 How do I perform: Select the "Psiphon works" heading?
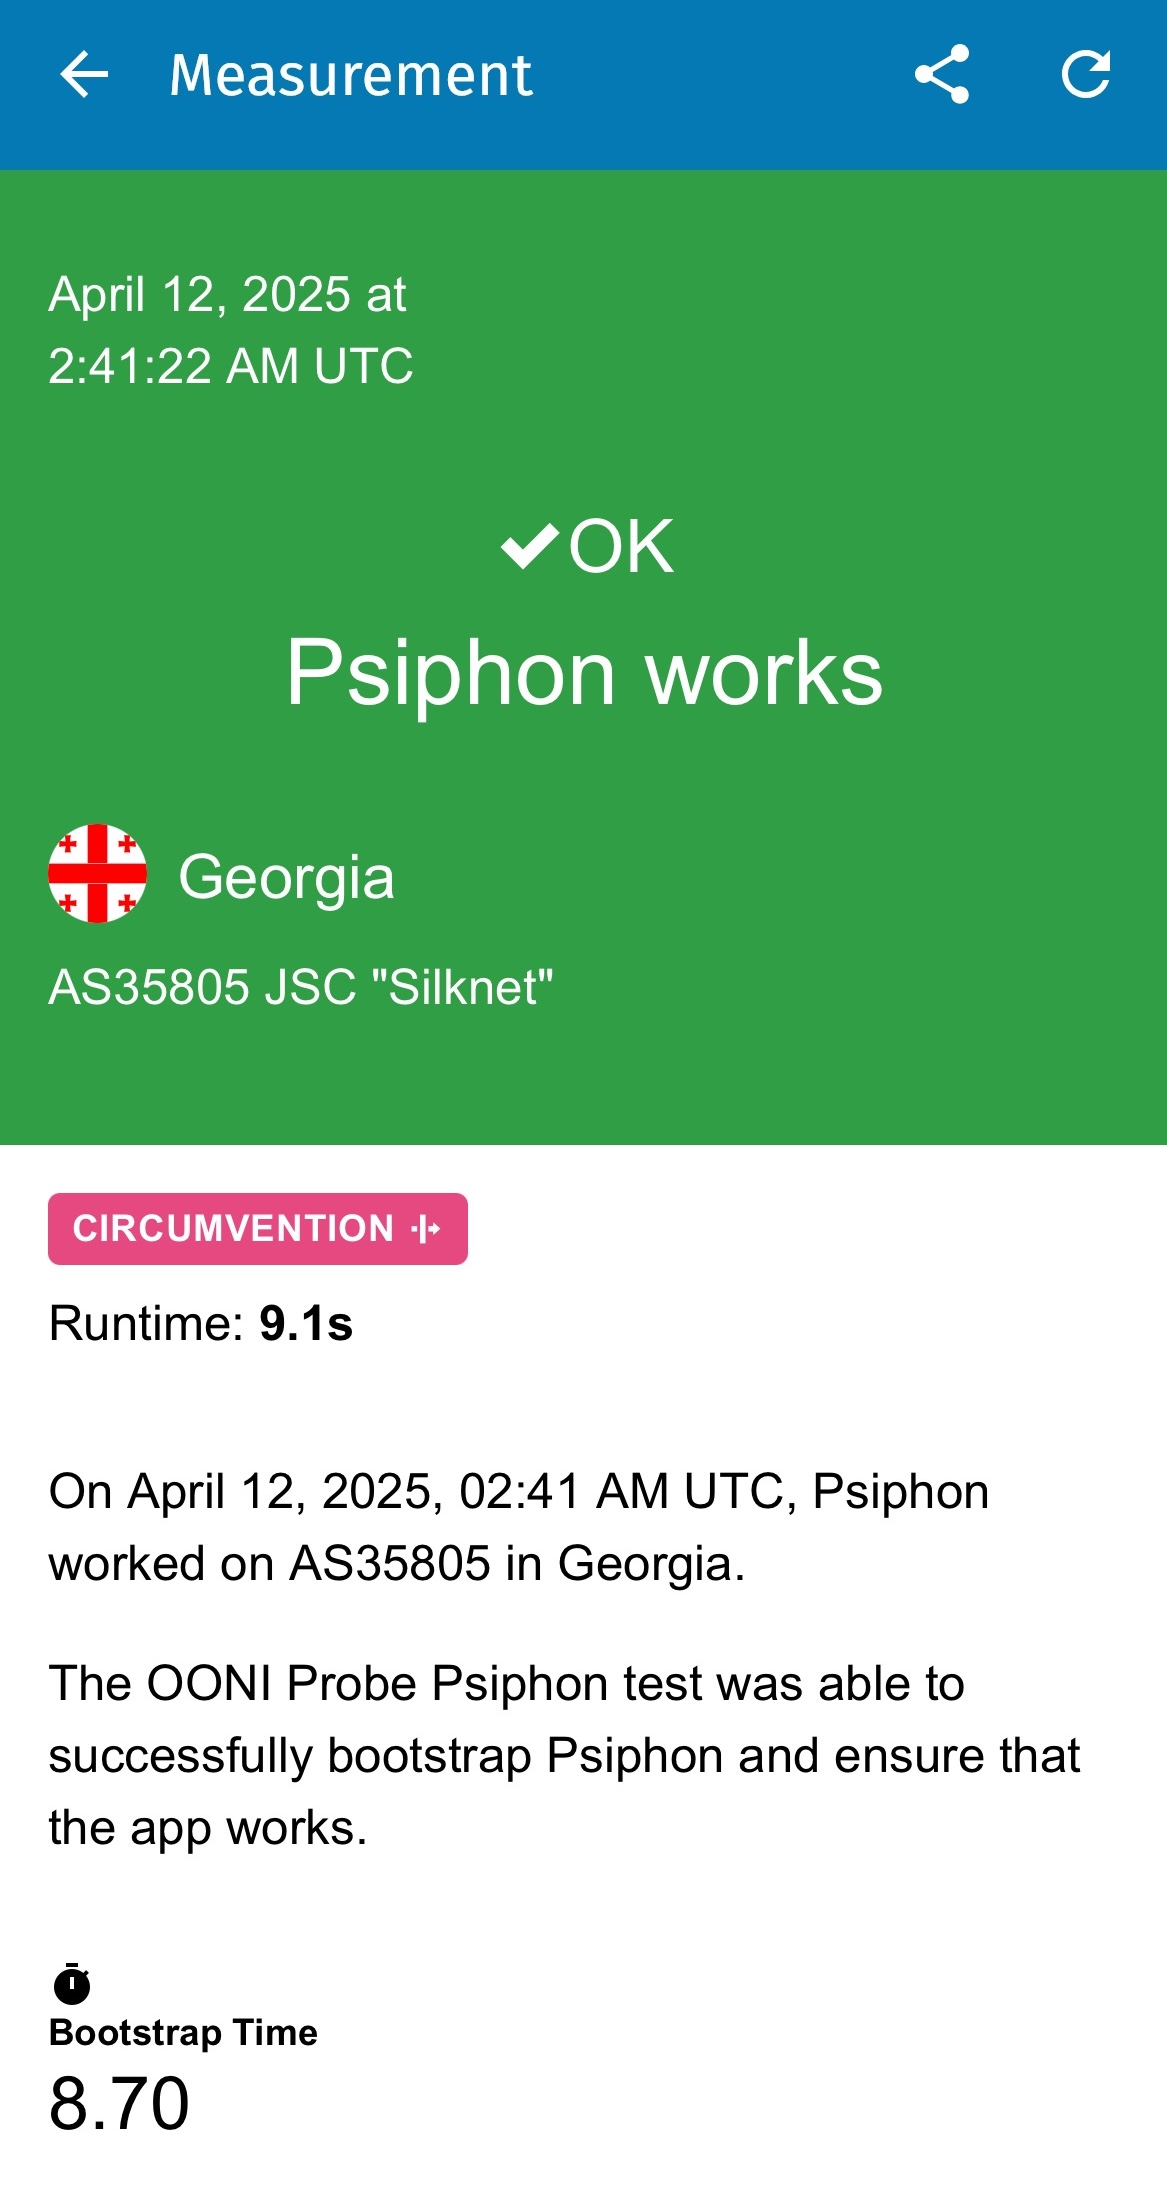tap(584, 673)
